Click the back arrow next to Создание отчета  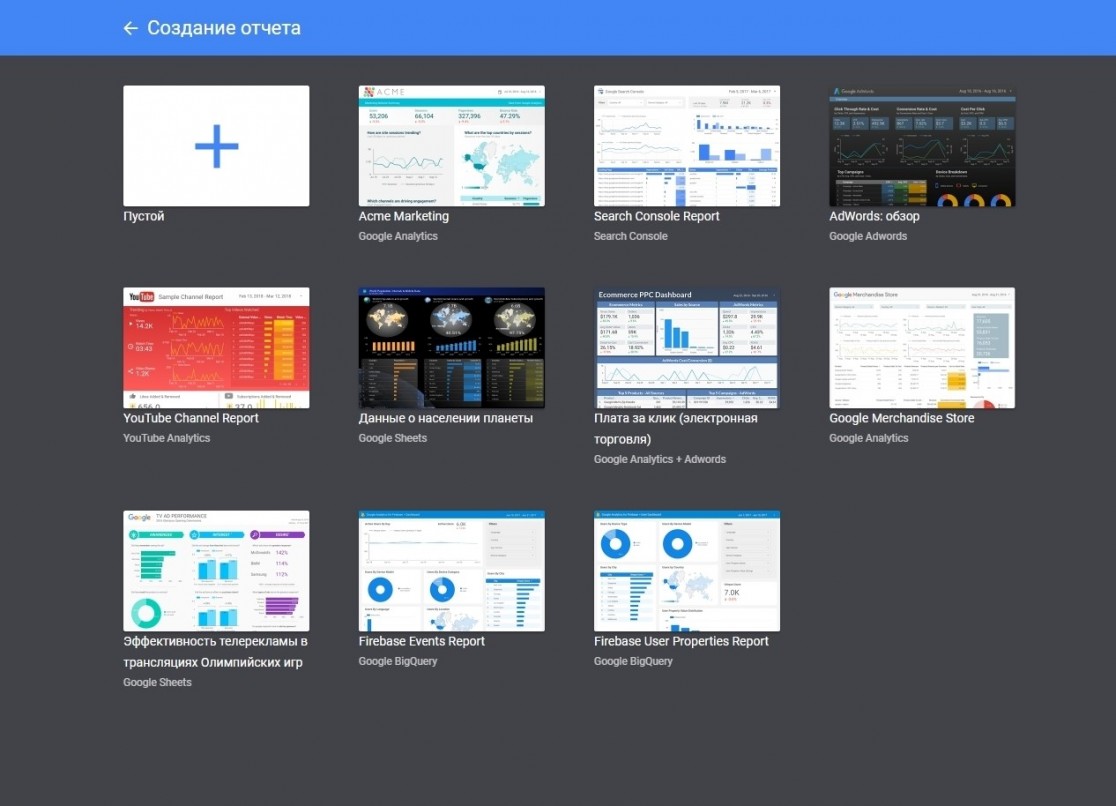point(130,28)
